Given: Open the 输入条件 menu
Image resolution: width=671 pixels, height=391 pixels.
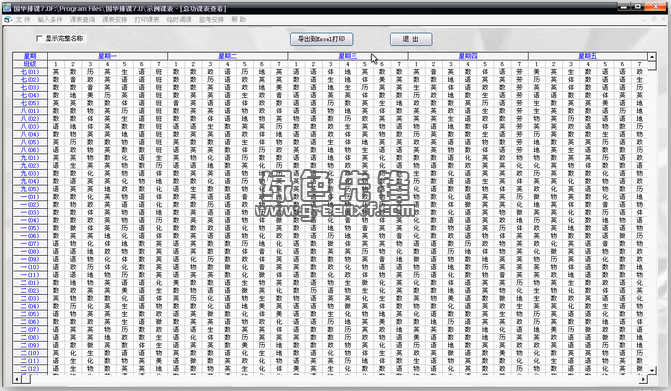Looking at the screenshot, I should coord(50,20).
